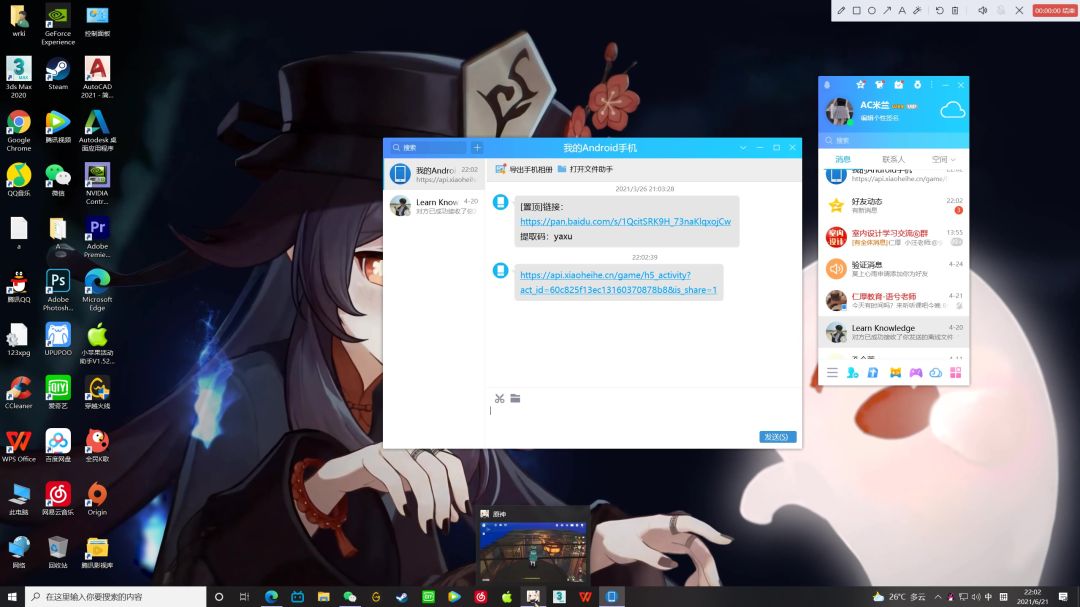Viewport: 1080px width, 607px height.
Task: Show hidden system tray icons
Action: tap(937, 597)
